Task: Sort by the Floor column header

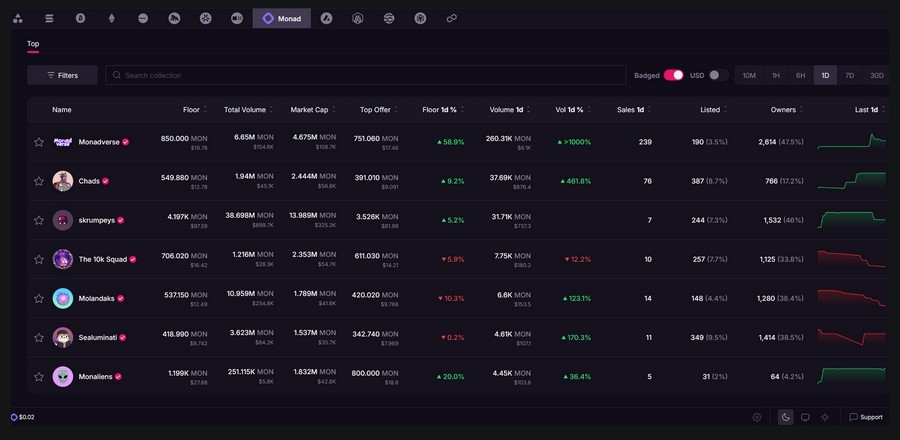Action: coord(191,109)
